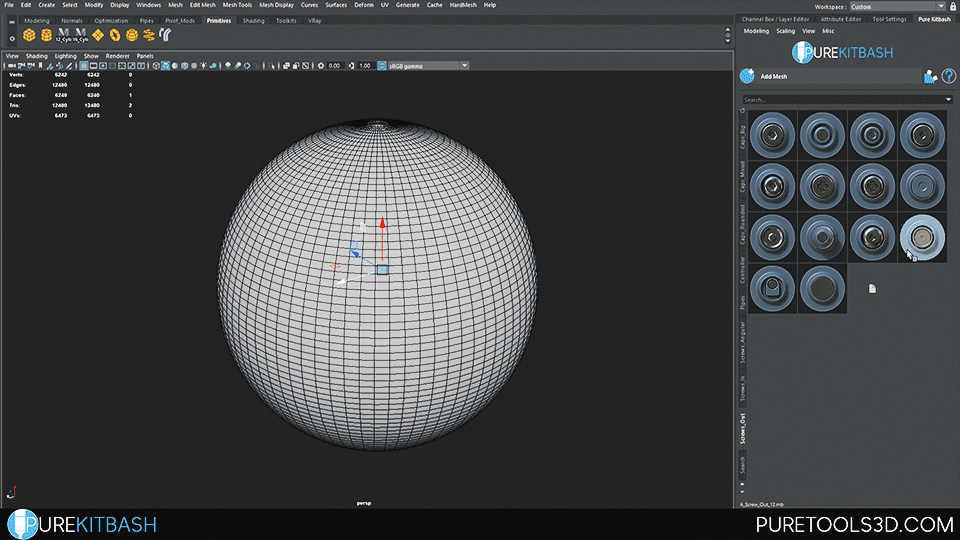Viewport: 960px width, 540px height.
Task: Expand the sRGB gamma dropdown
Action: click(464, 66)
